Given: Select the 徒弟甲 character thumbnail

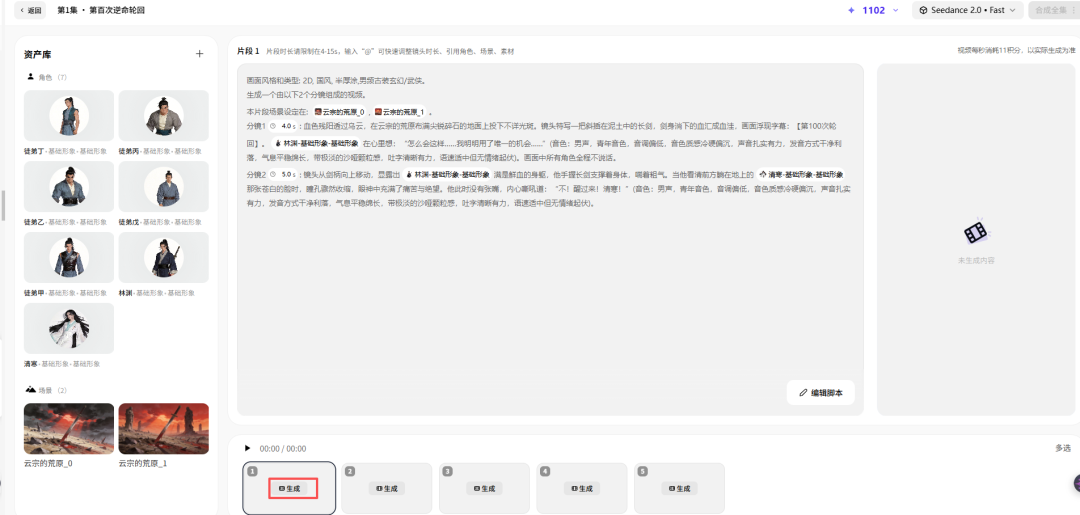Looking at the screenshot, I should tap(69, 258).
